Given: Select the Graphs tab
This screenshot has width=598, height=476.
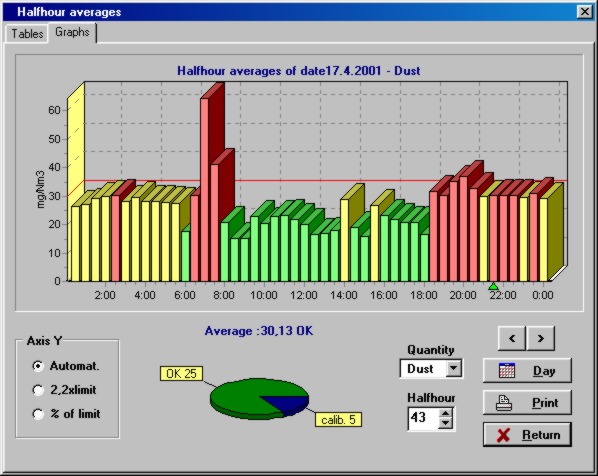Looking at the screenshot, I should pos(72,32).
